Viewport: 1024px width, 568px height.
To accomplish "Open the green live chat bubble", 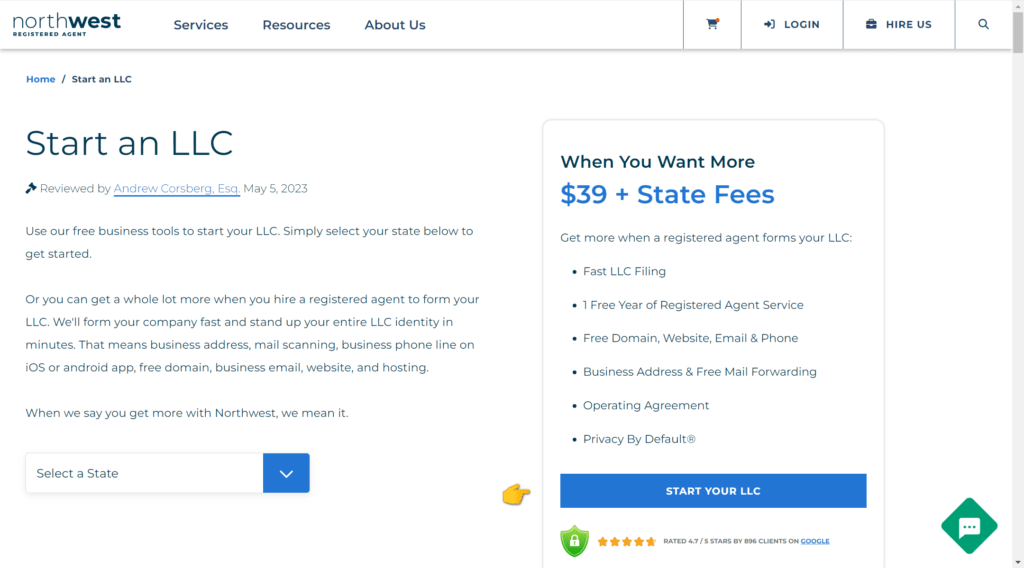I will point(968,526).
